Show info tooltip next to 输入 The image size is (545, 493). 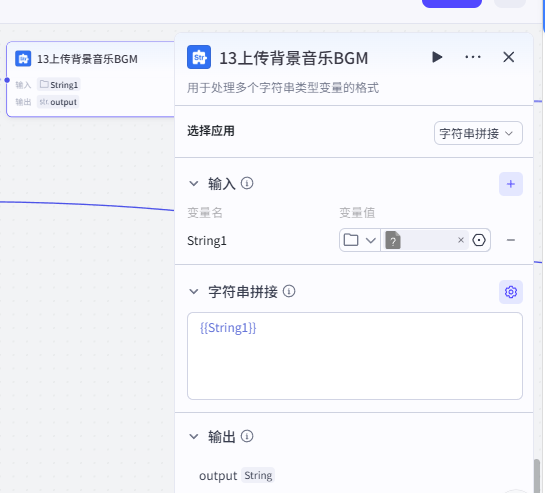pos(247,183)
